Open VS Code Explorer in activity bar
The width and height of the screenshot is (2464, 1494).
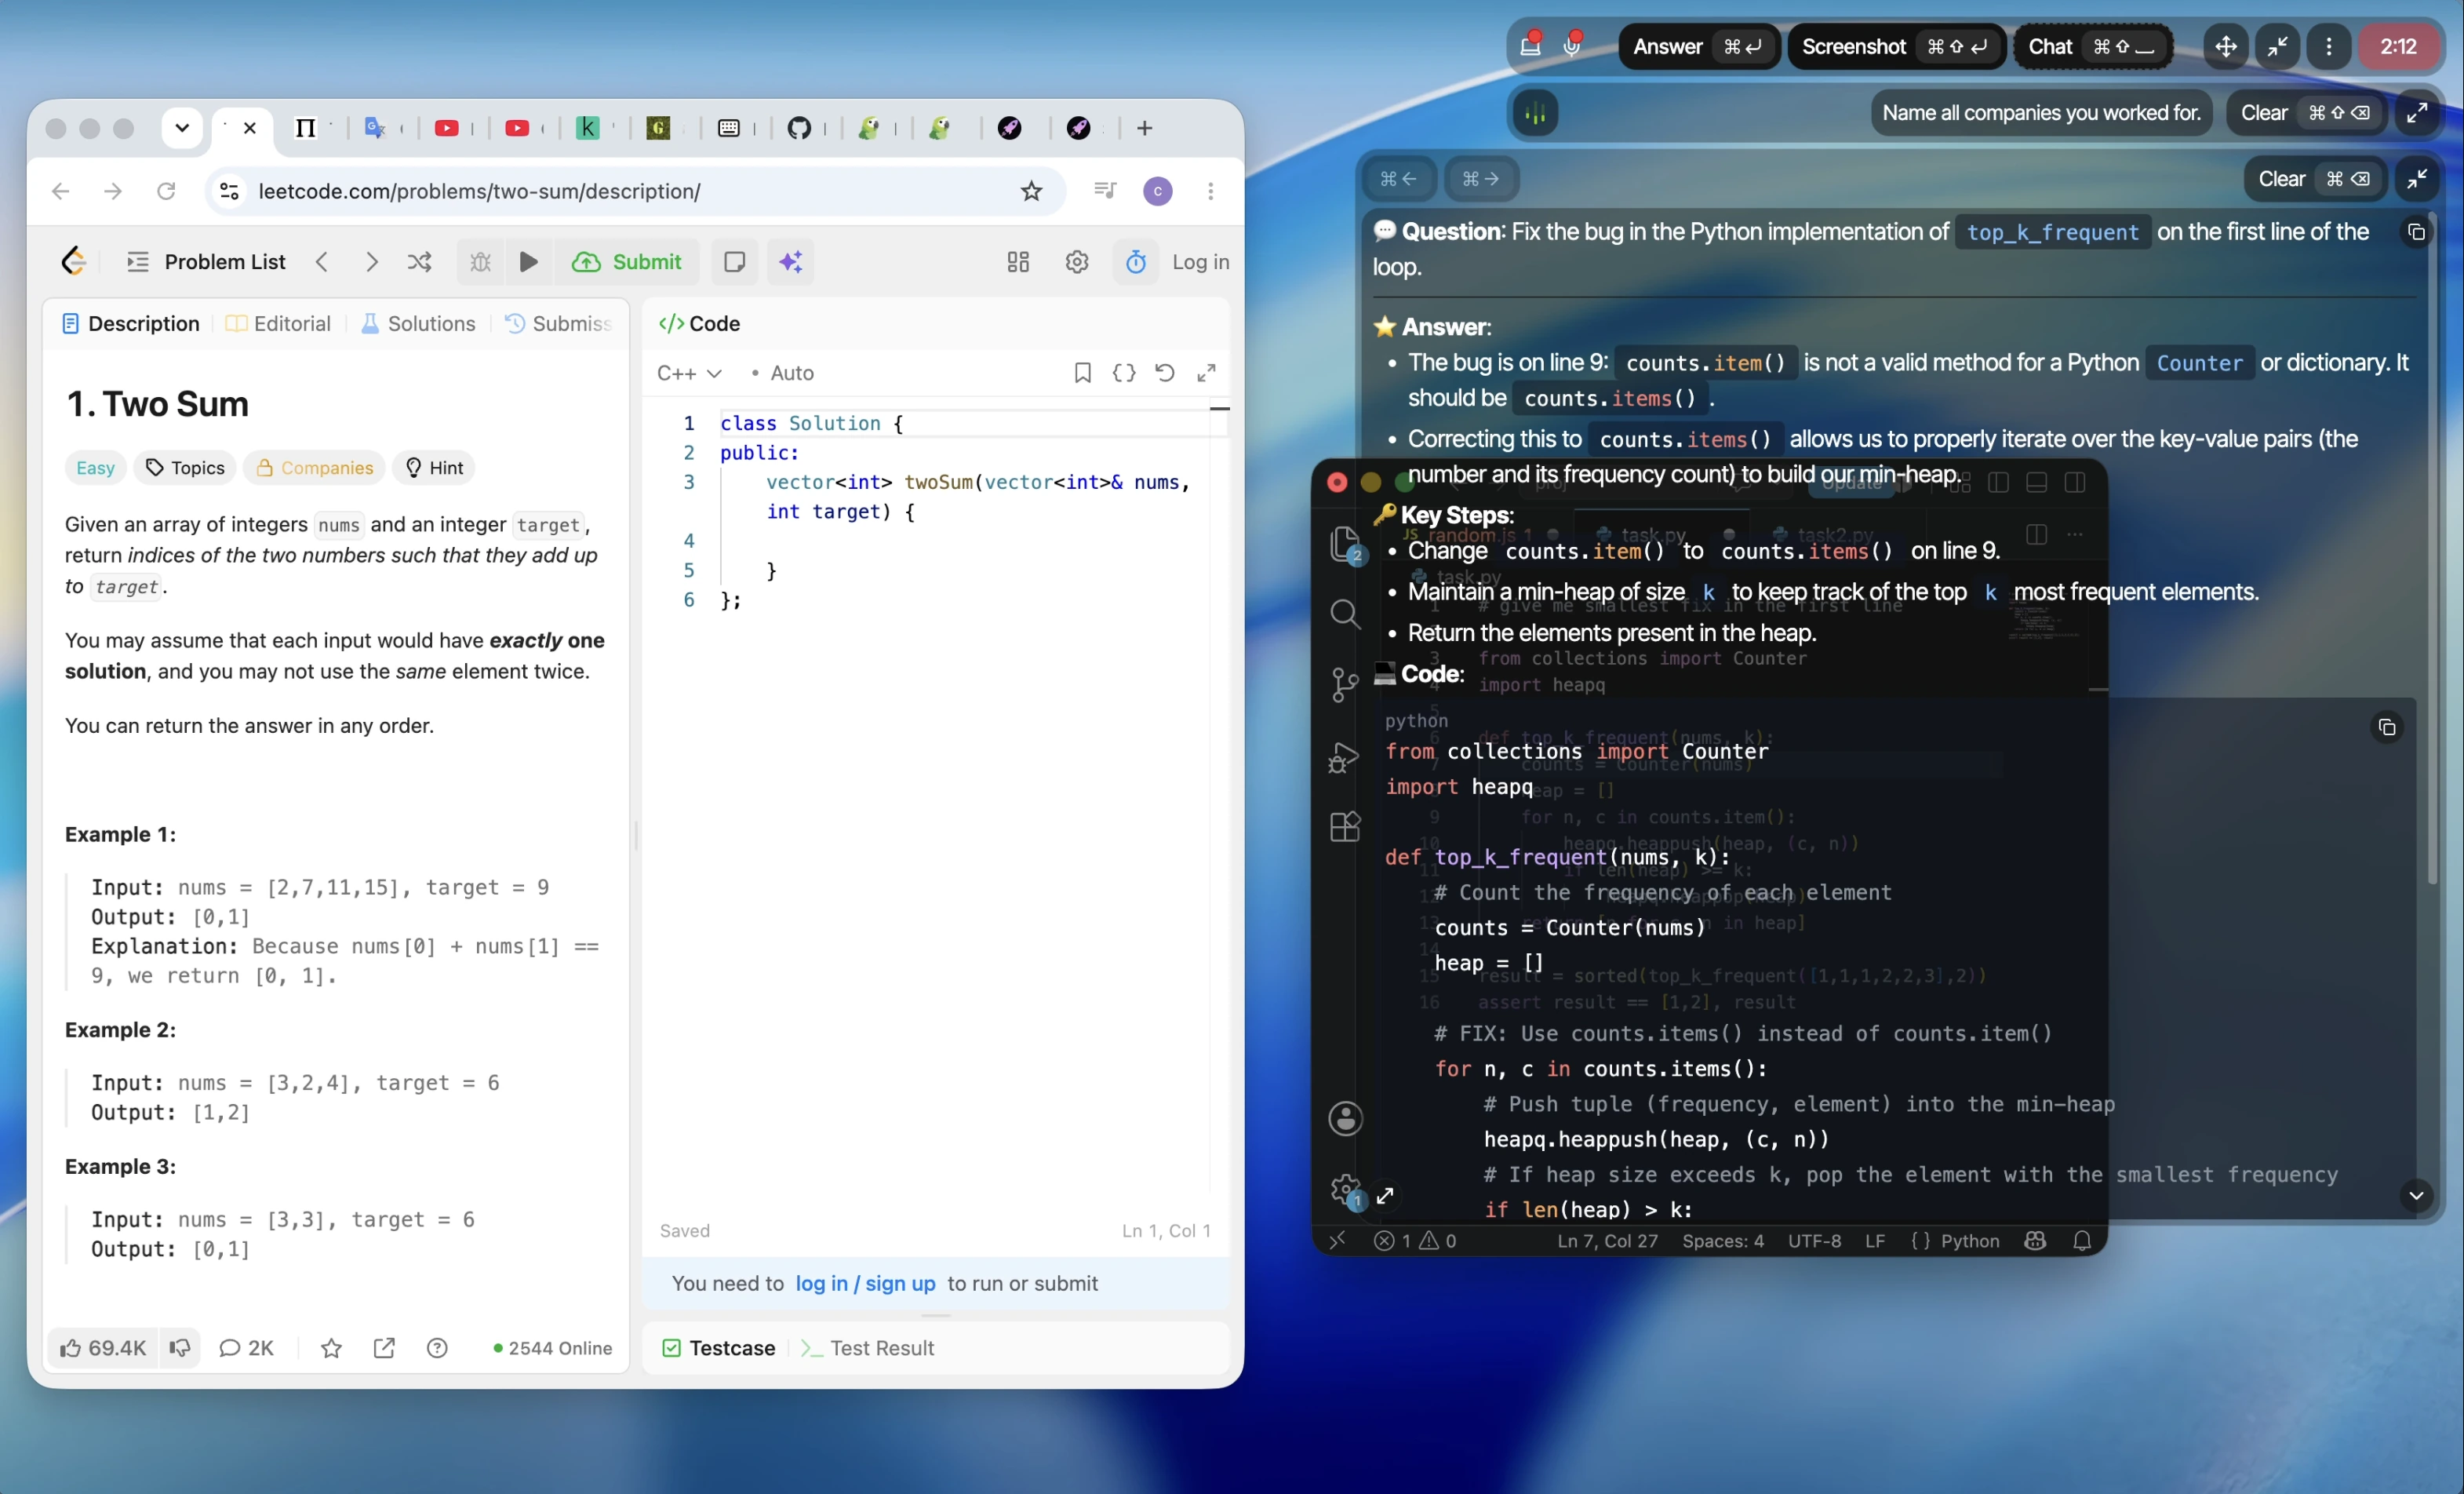pyautogui.click(x=1346, y=546)
